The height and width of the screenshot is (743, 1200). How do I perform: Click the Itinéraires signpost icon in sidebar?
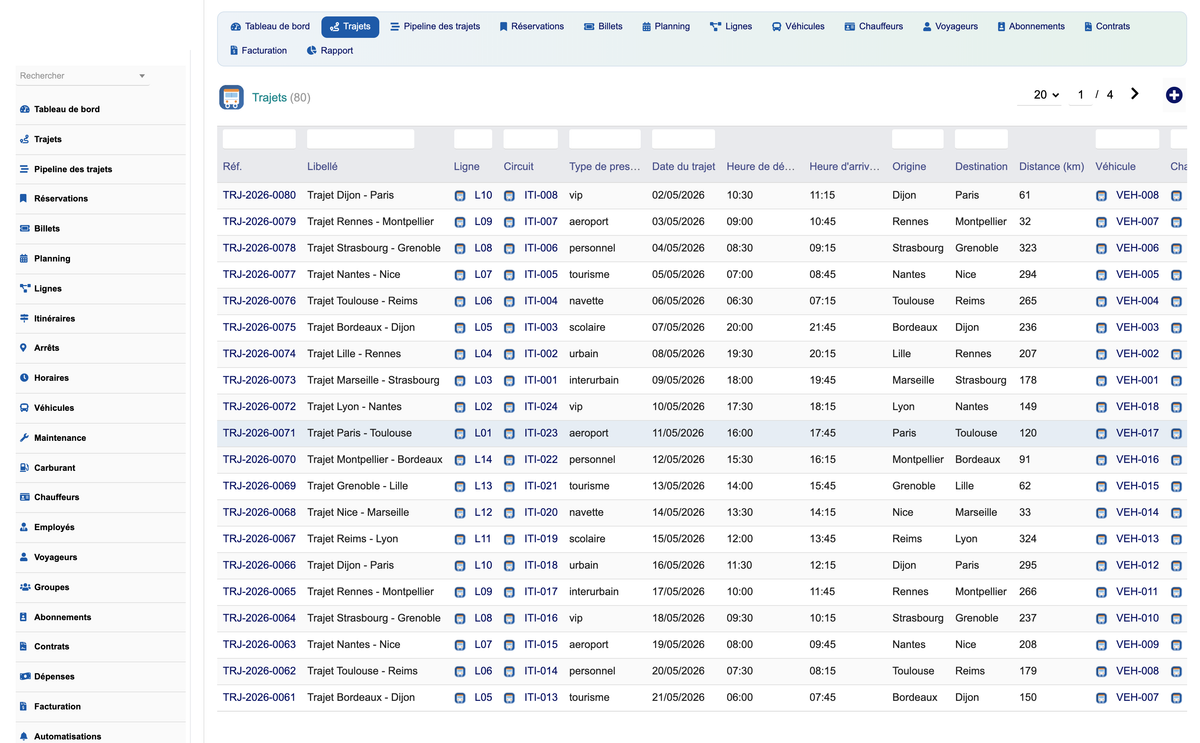[24, 318]
